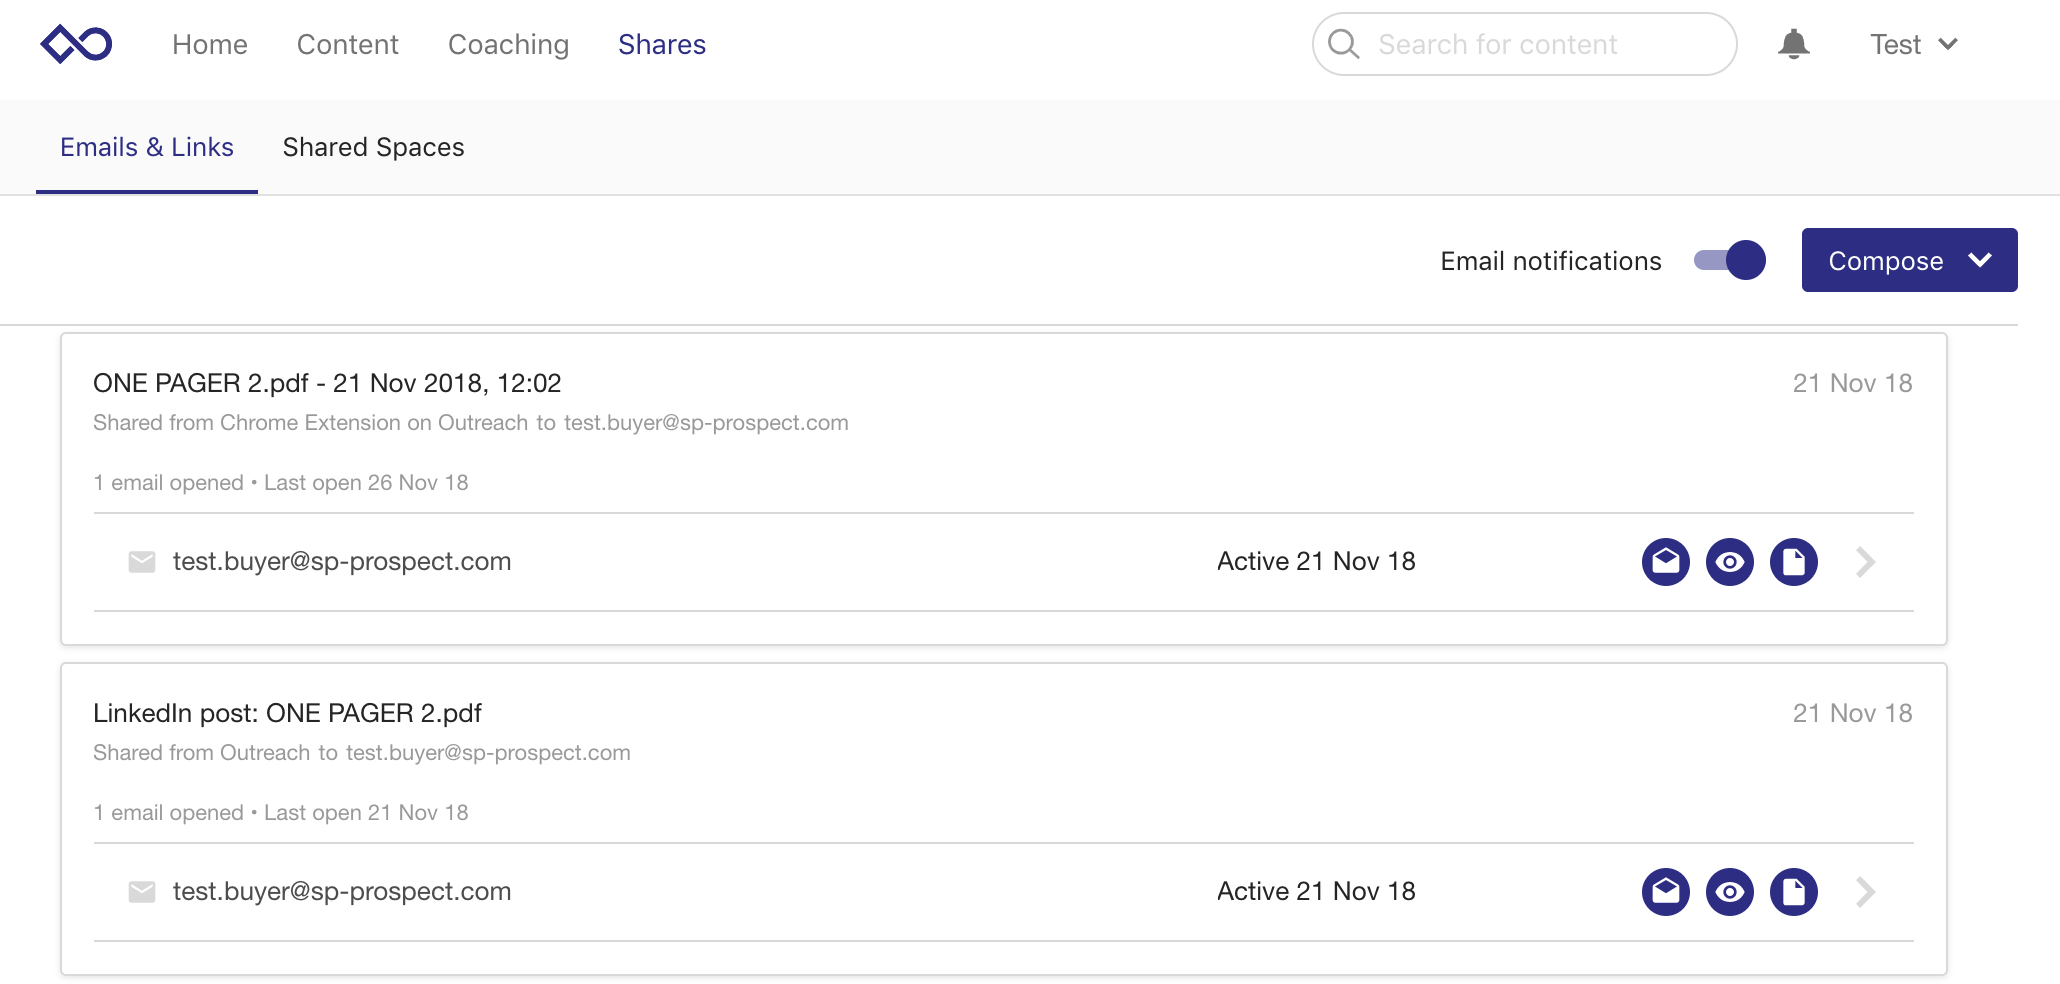Open the Compose dropdown arrow
2060x984 pixels.
[1979, 260]
